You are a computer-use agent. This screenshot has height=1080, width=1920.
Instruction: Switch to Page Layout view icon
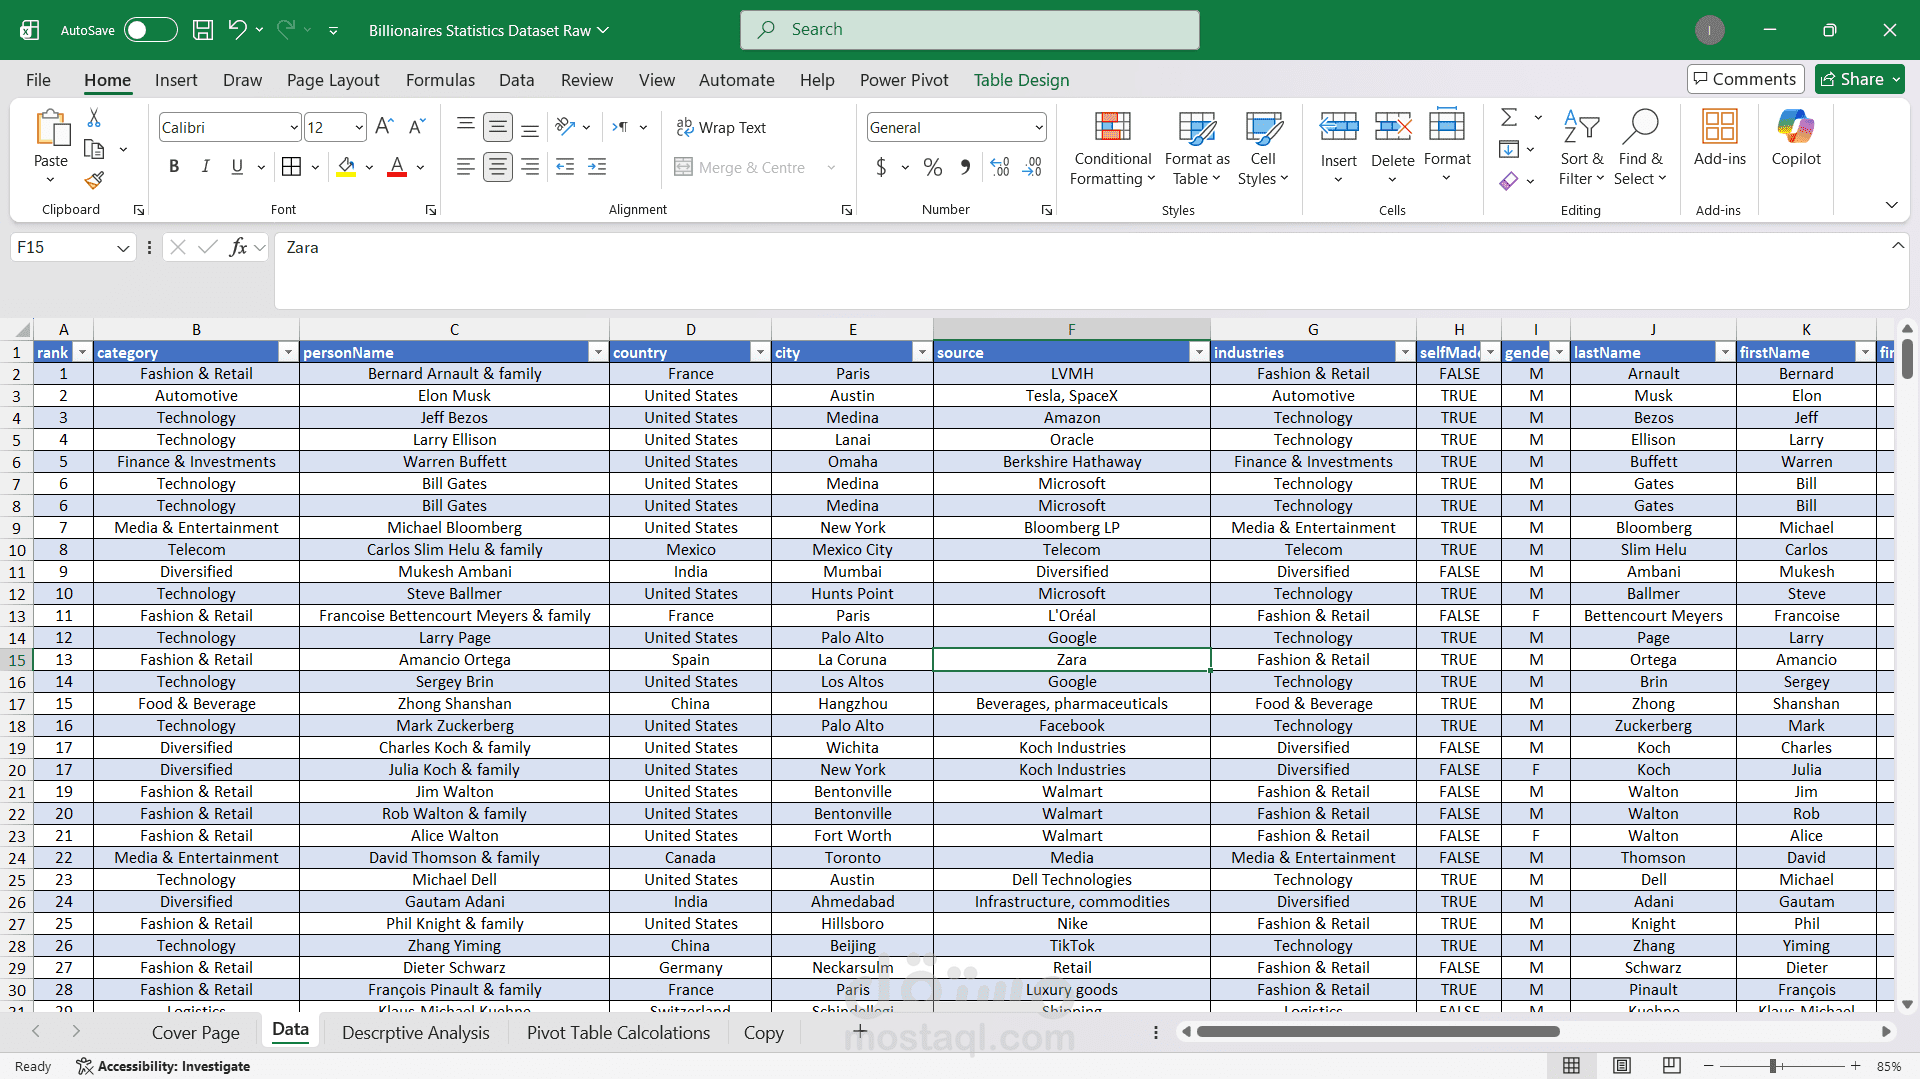tap(1622, 1066)
